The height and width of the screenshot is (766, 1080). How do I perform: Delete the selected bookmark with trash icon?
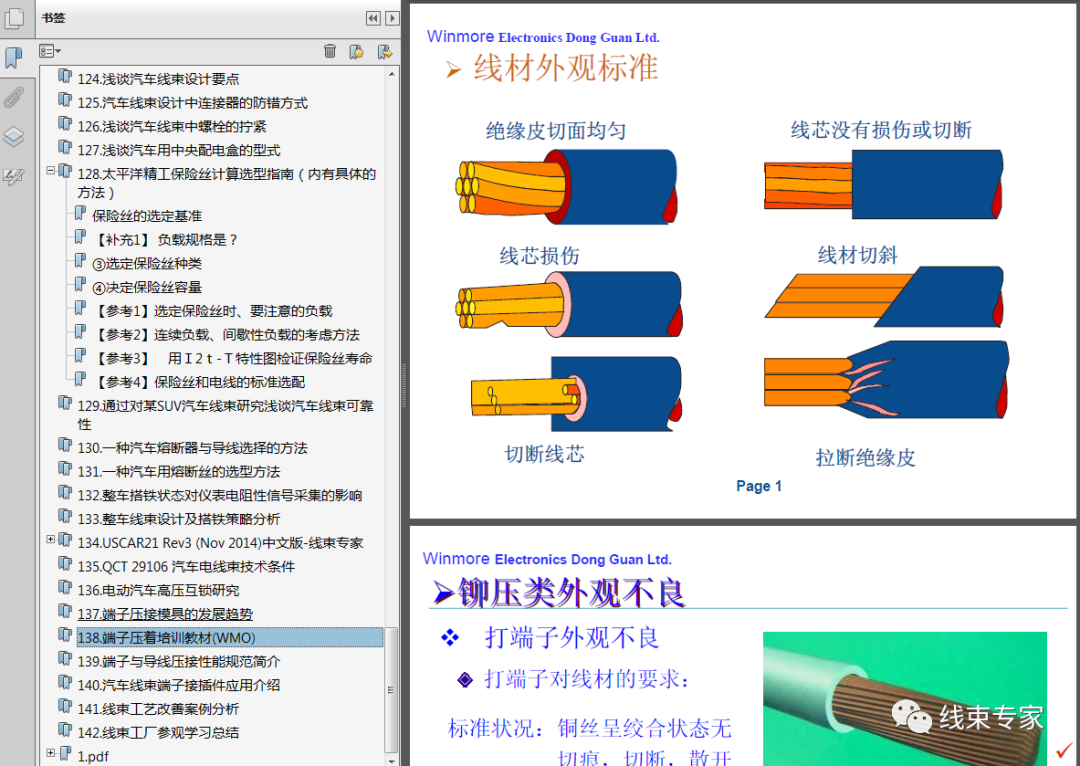click(330, 51)
